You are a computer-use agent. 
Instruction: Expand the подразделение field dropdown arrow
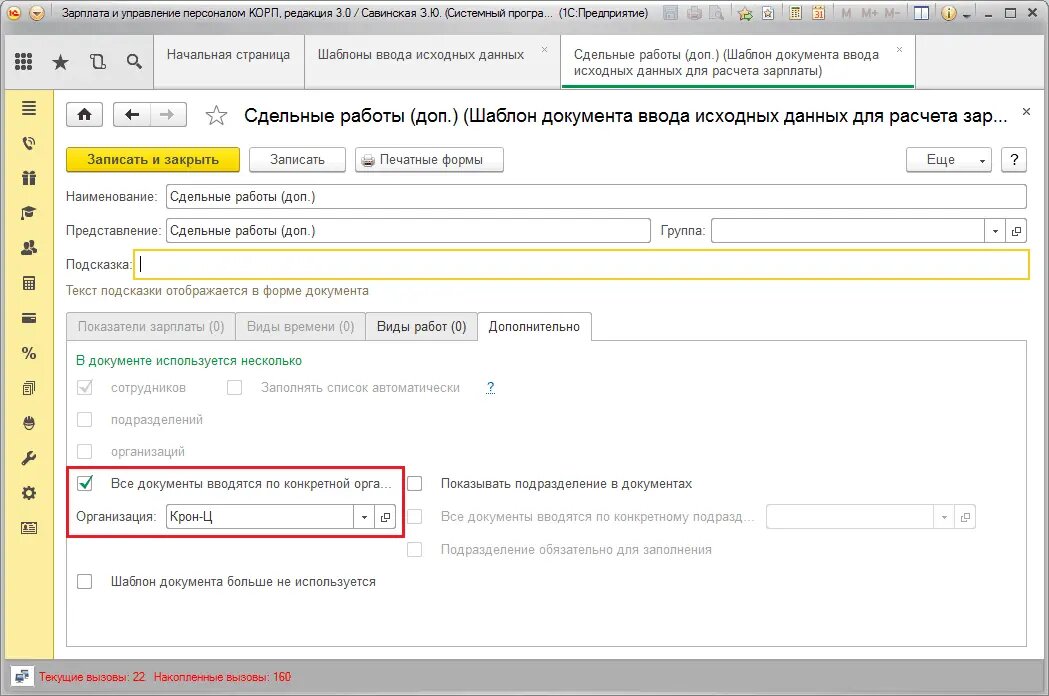coord(944,517)
